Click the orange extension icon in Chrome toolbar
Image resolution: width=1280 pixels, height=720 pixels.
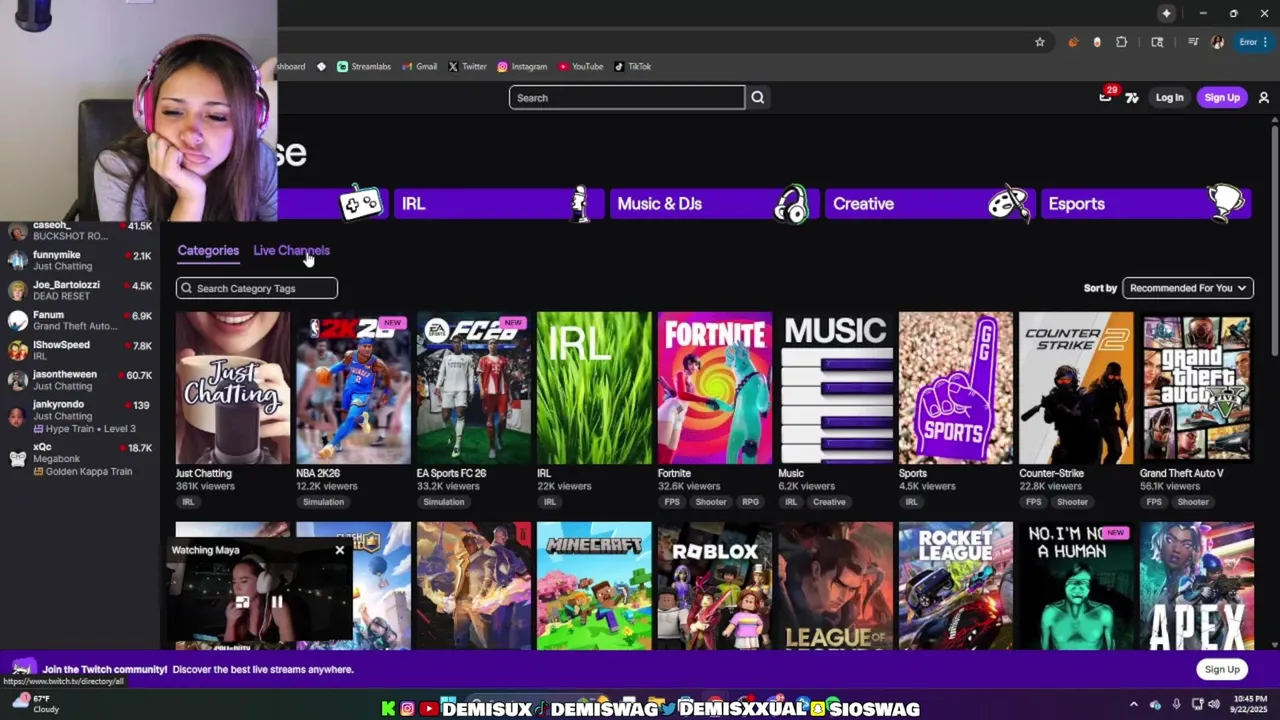(x=1073, y=42)
